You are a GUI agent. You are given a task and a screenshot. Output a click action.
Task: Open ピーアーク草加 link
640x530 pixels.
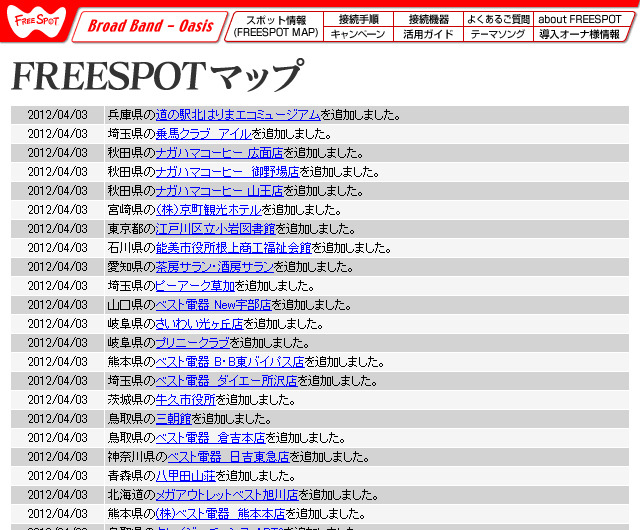click(x=195, y=286)
